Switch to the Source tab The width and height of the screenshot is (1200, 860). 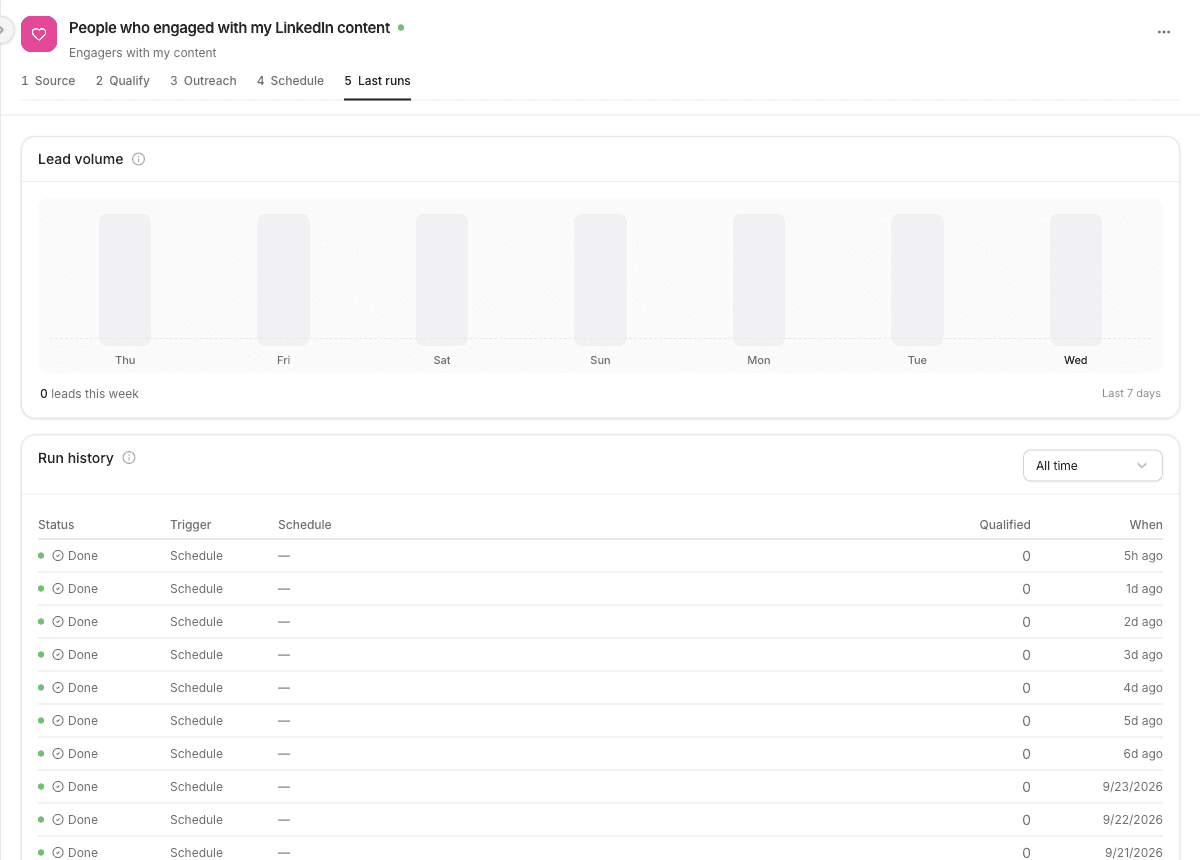click(x=48, y=81)
